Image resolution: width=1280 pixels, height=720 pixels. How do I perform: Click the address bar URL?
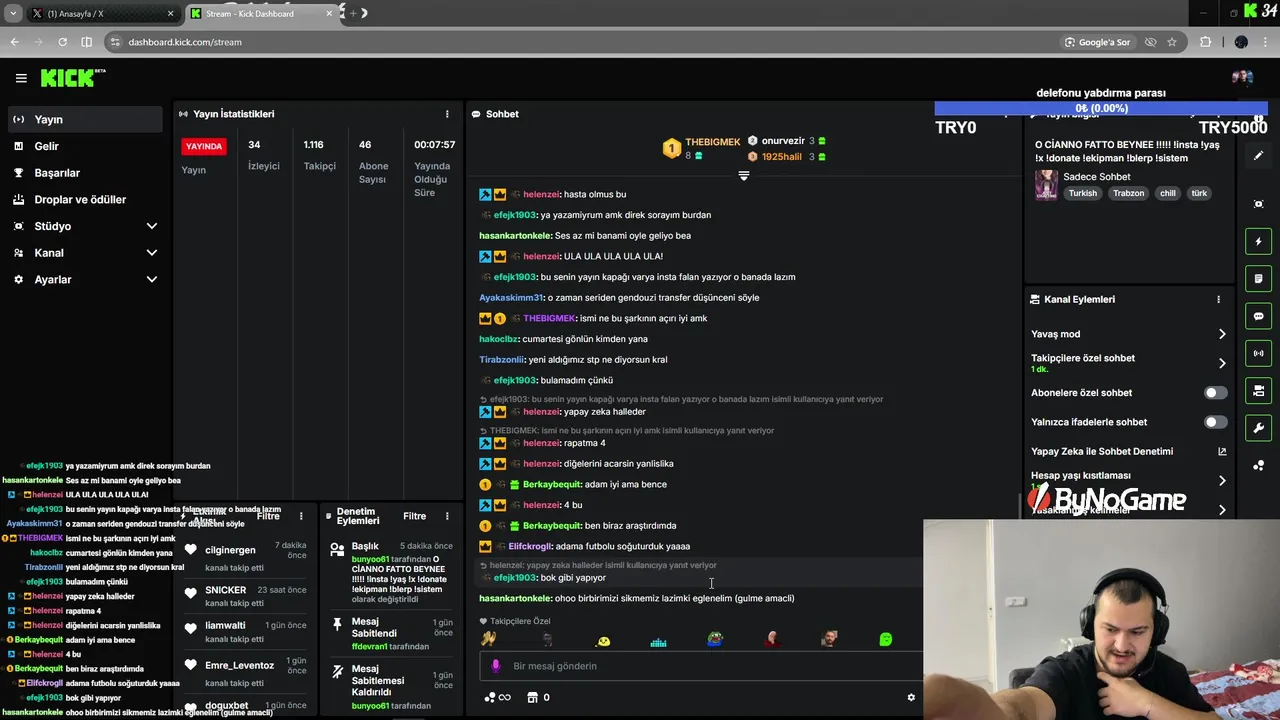[x=185, y=42]
